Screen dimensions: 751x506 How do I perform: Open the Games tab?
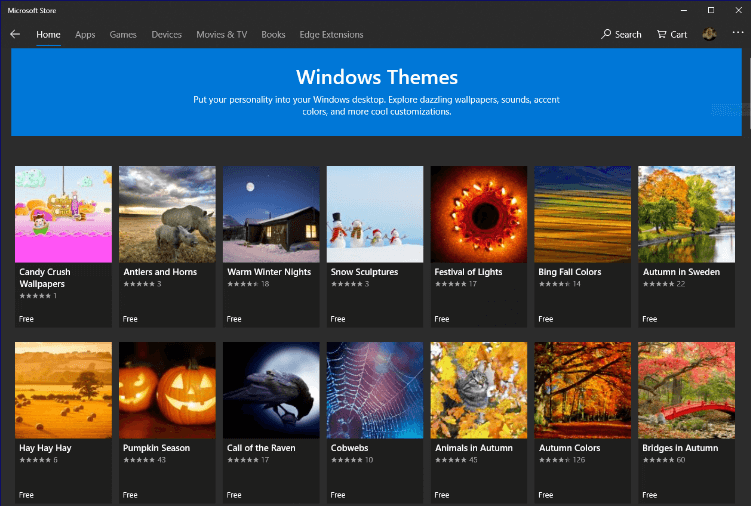(123, 34)
